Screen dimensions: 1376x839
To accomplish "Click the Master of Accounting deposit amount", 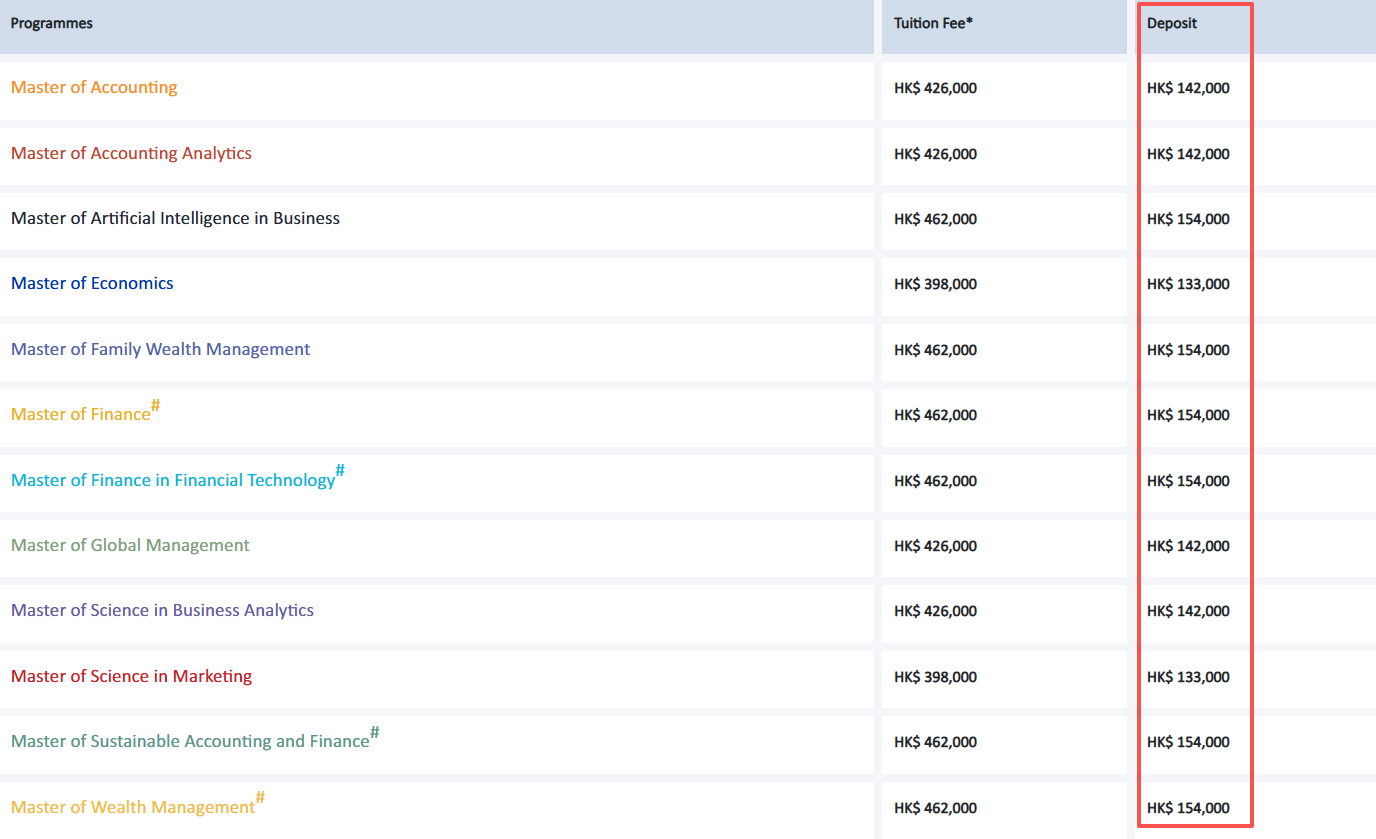I will click(x=1188, y=89).
